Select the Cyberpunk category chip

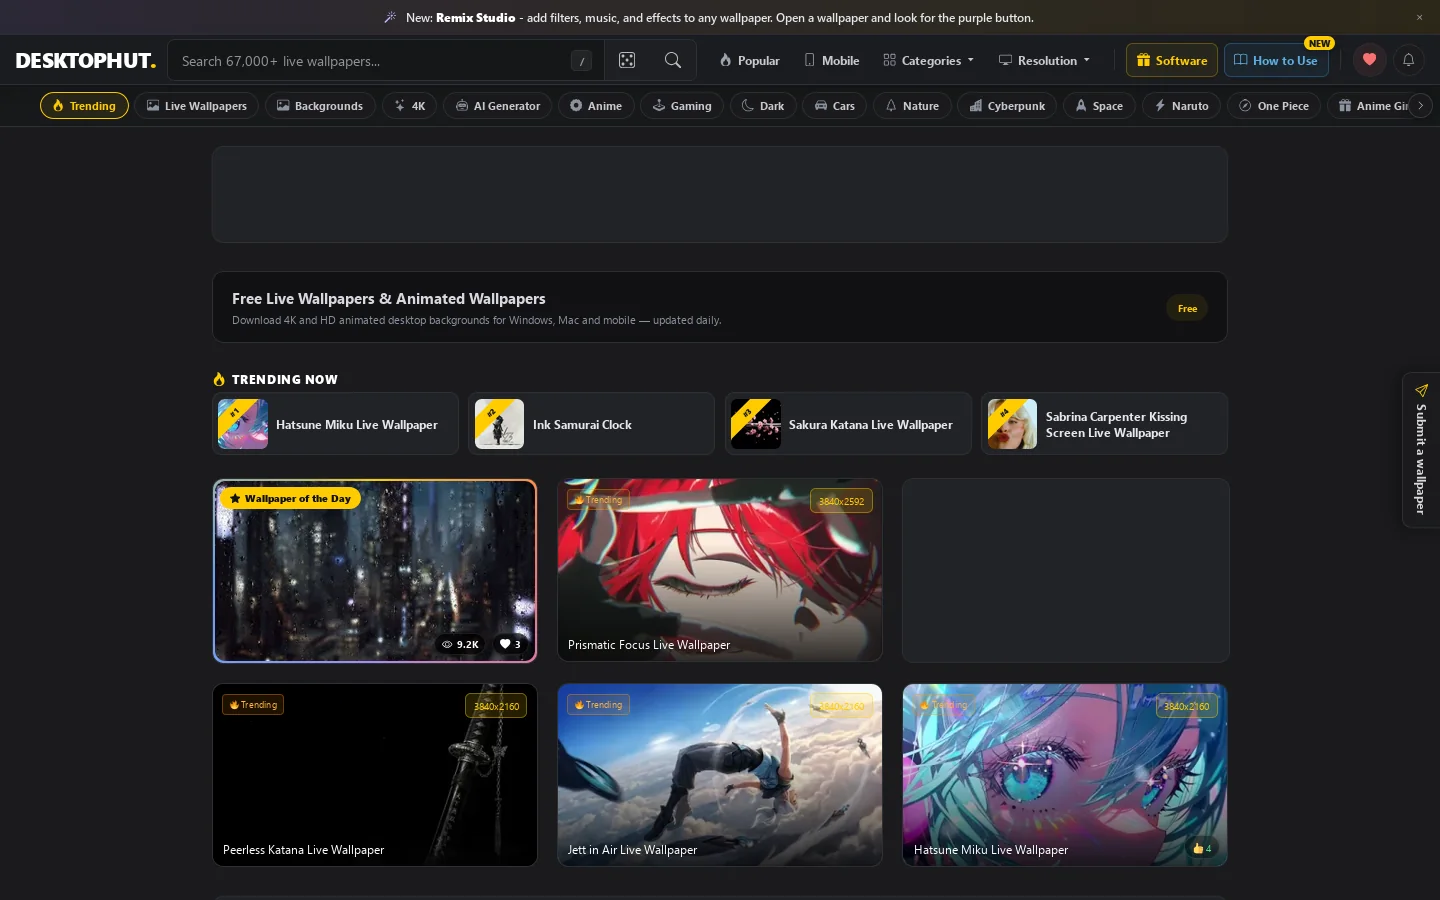point(1007,106)
